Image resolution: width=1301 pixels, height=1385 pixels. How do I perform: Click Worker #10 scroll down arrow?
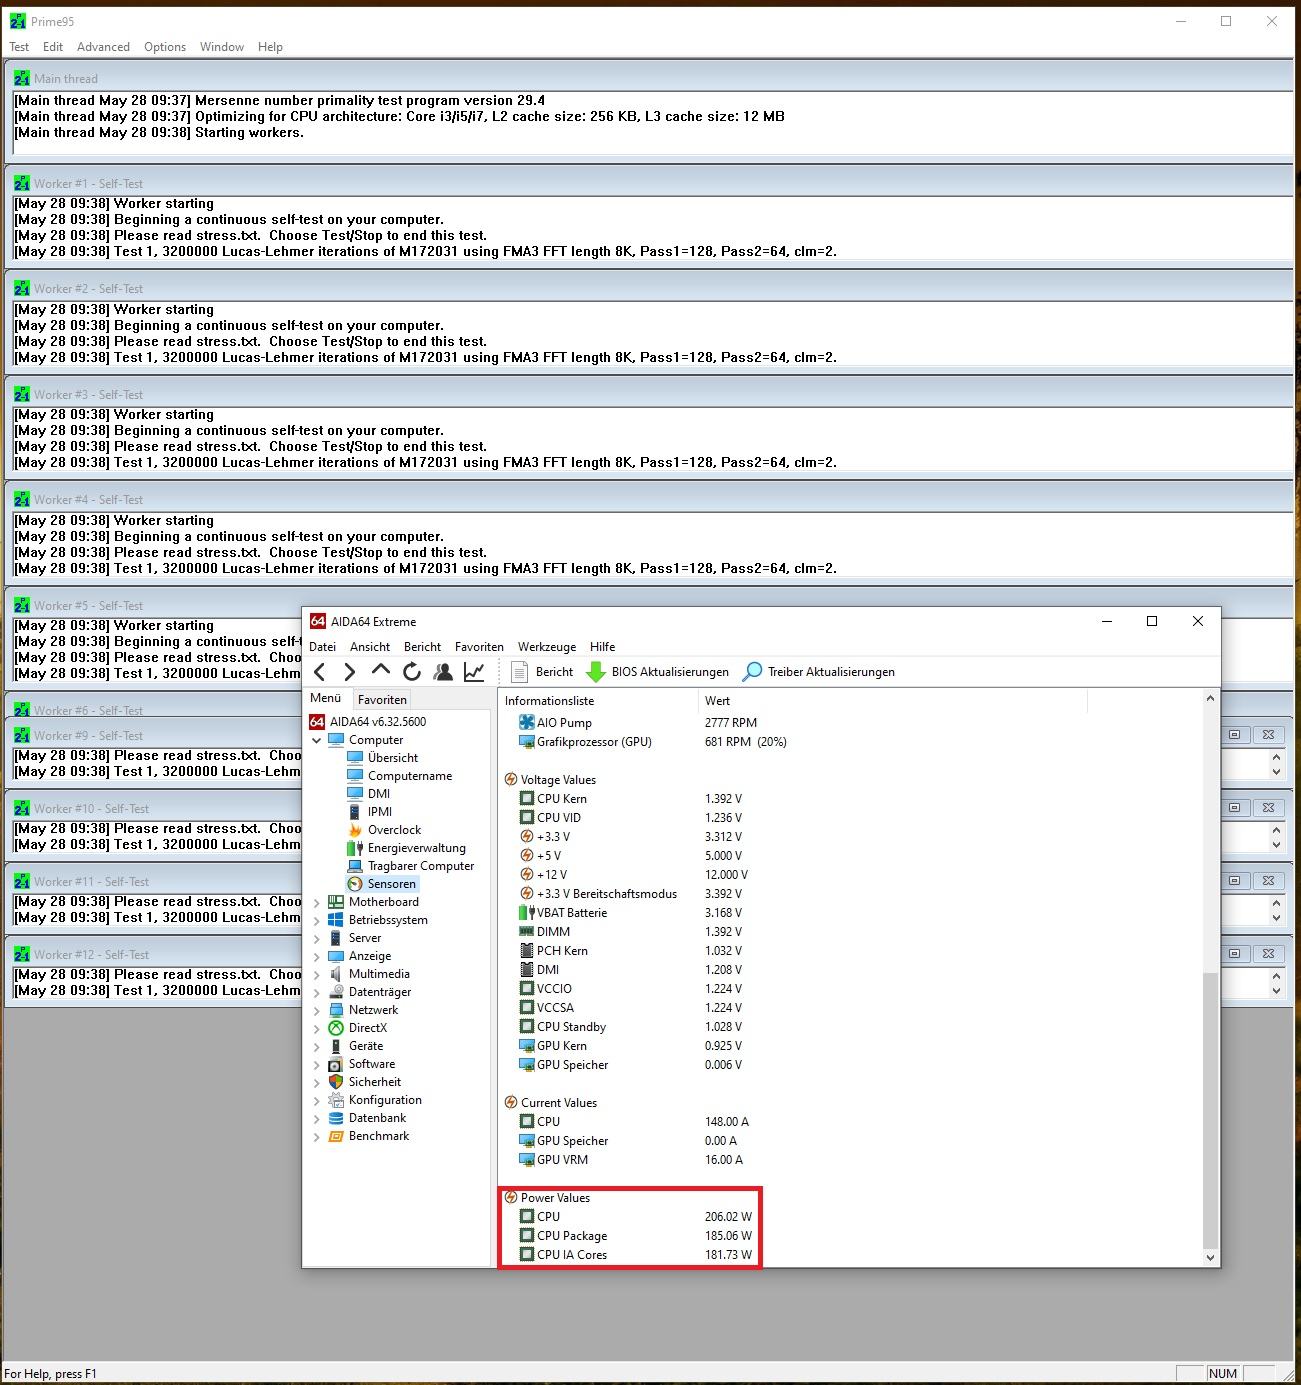[1276, 845]
